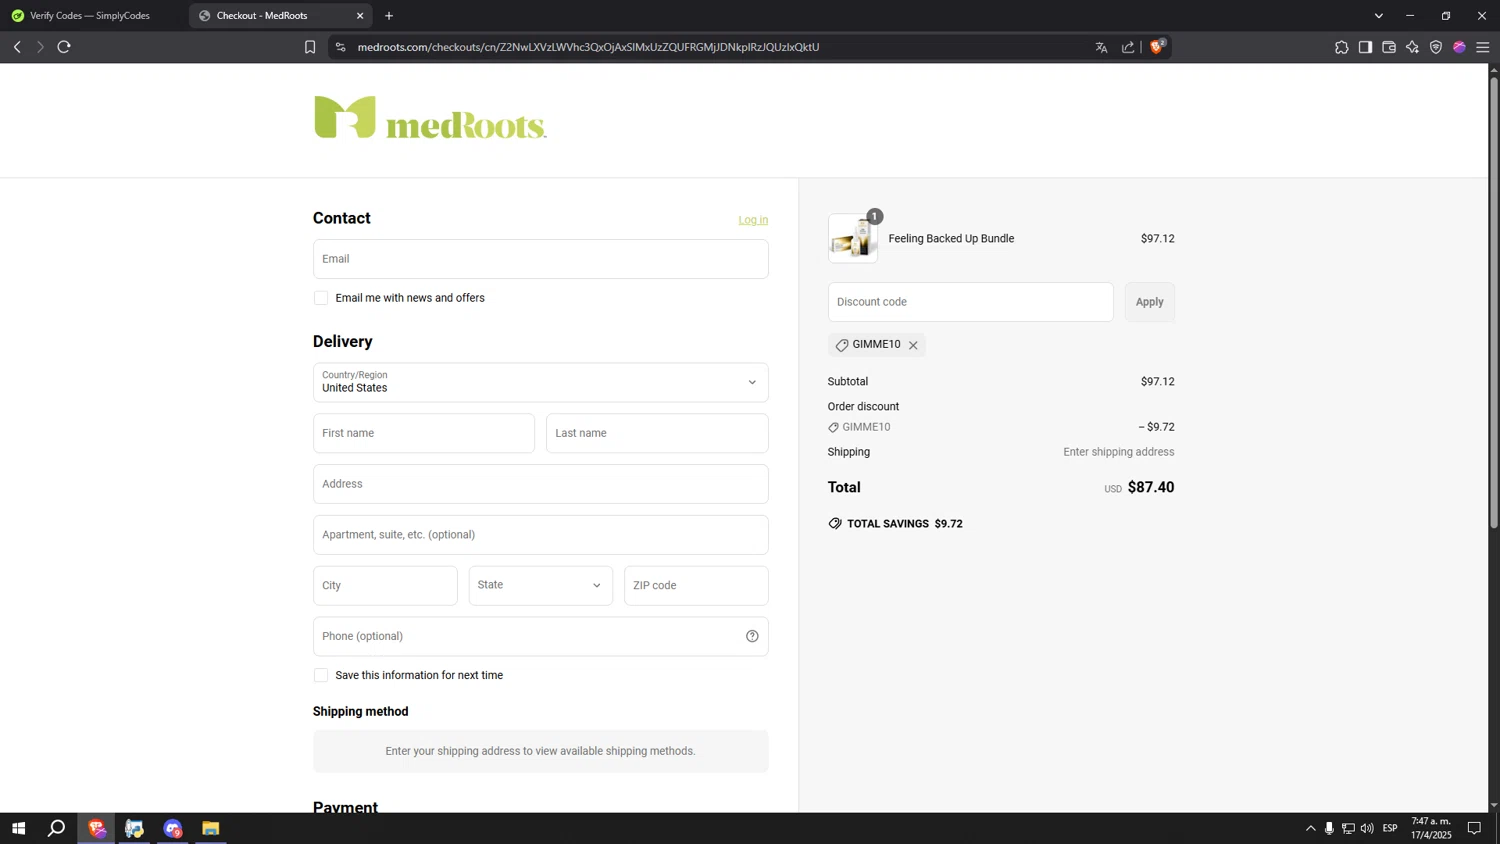Open the taskbar clock and calendar
Viewport: 1500px width, 844px height.
pos(1431,828)
